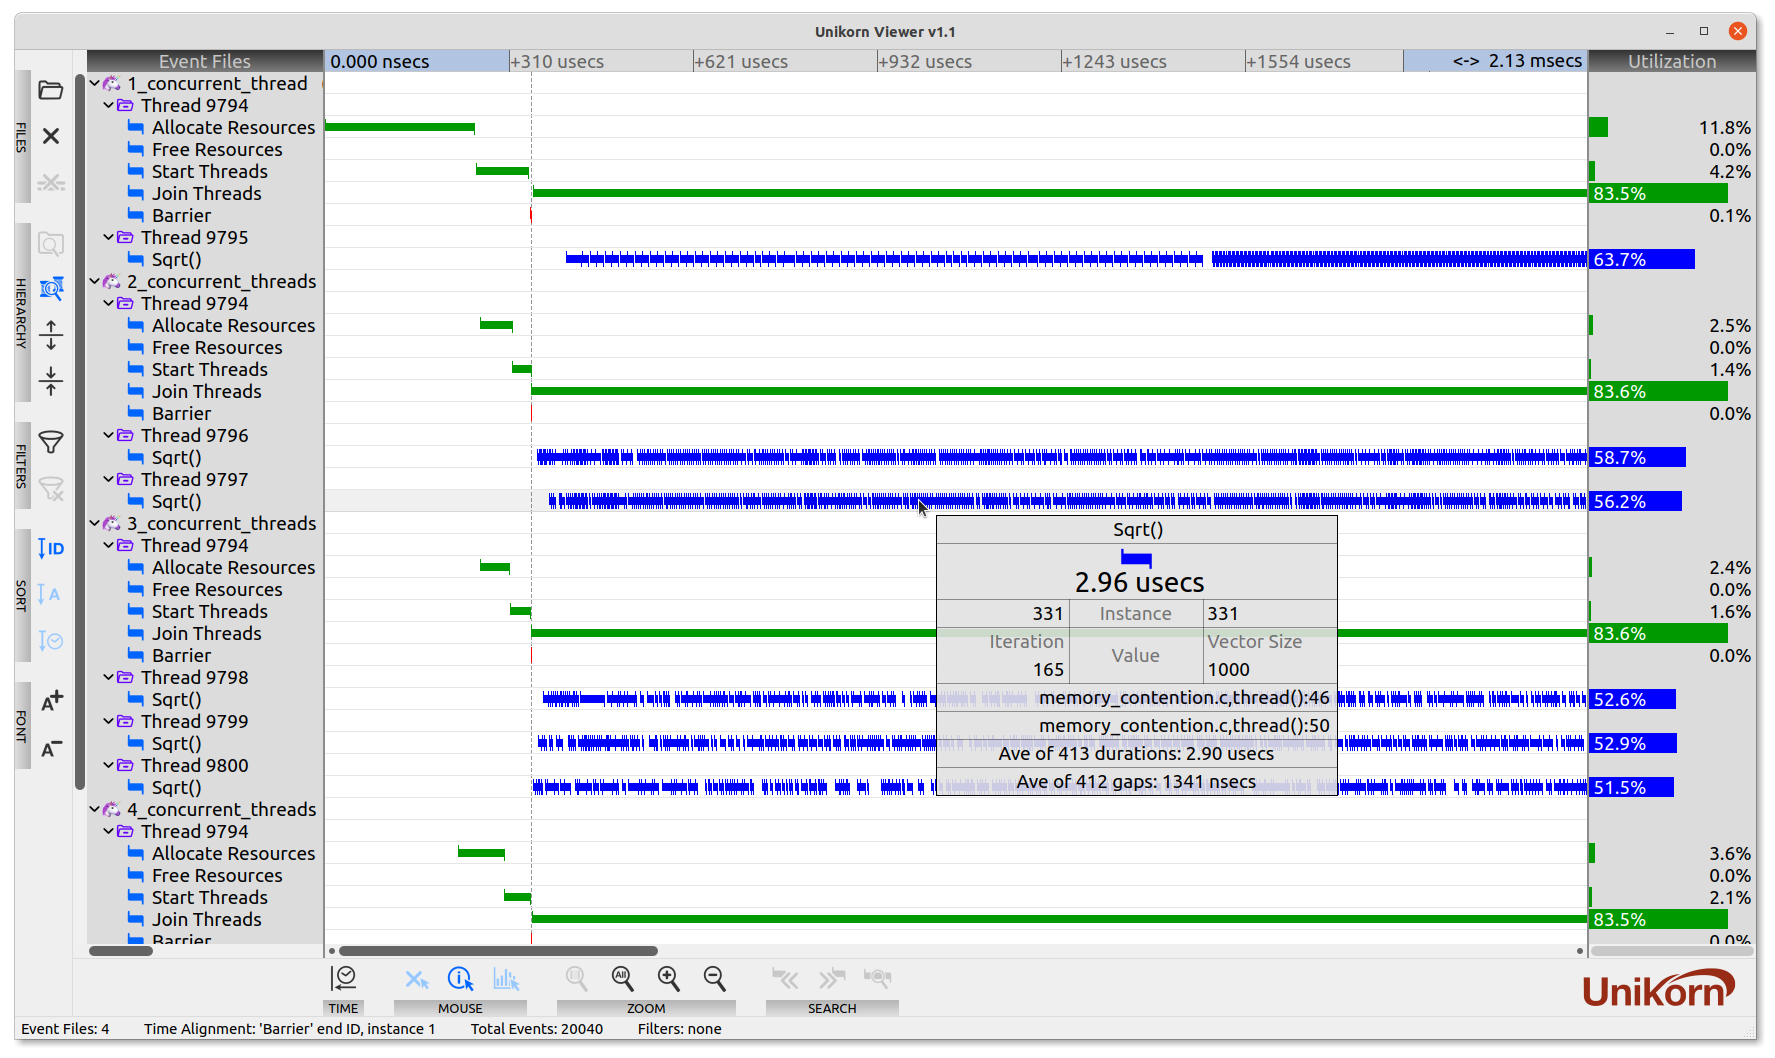
Task: Collapse Thread 9795 node
Action: tap(109, 238)
